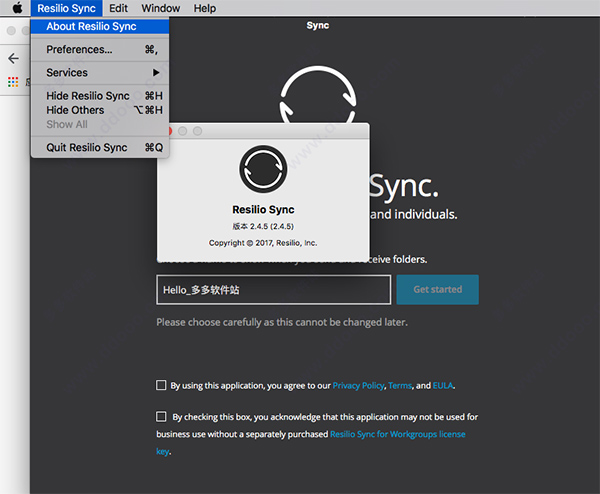Open Preferences from the menu
This screenshot has width=600, height=494.
100,50
